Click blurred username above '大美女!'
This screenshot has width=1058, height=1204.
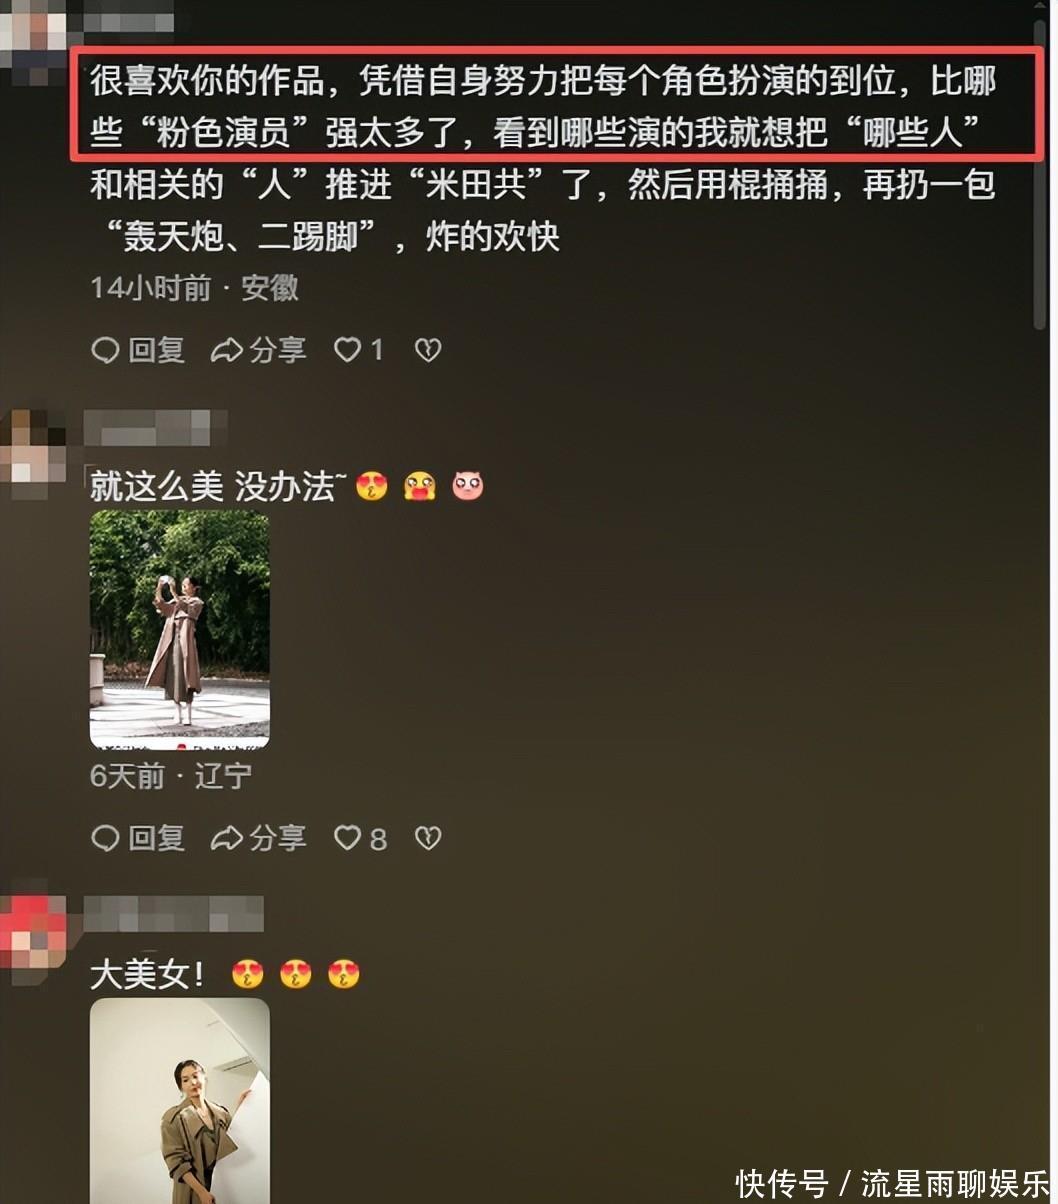[174, 914]
